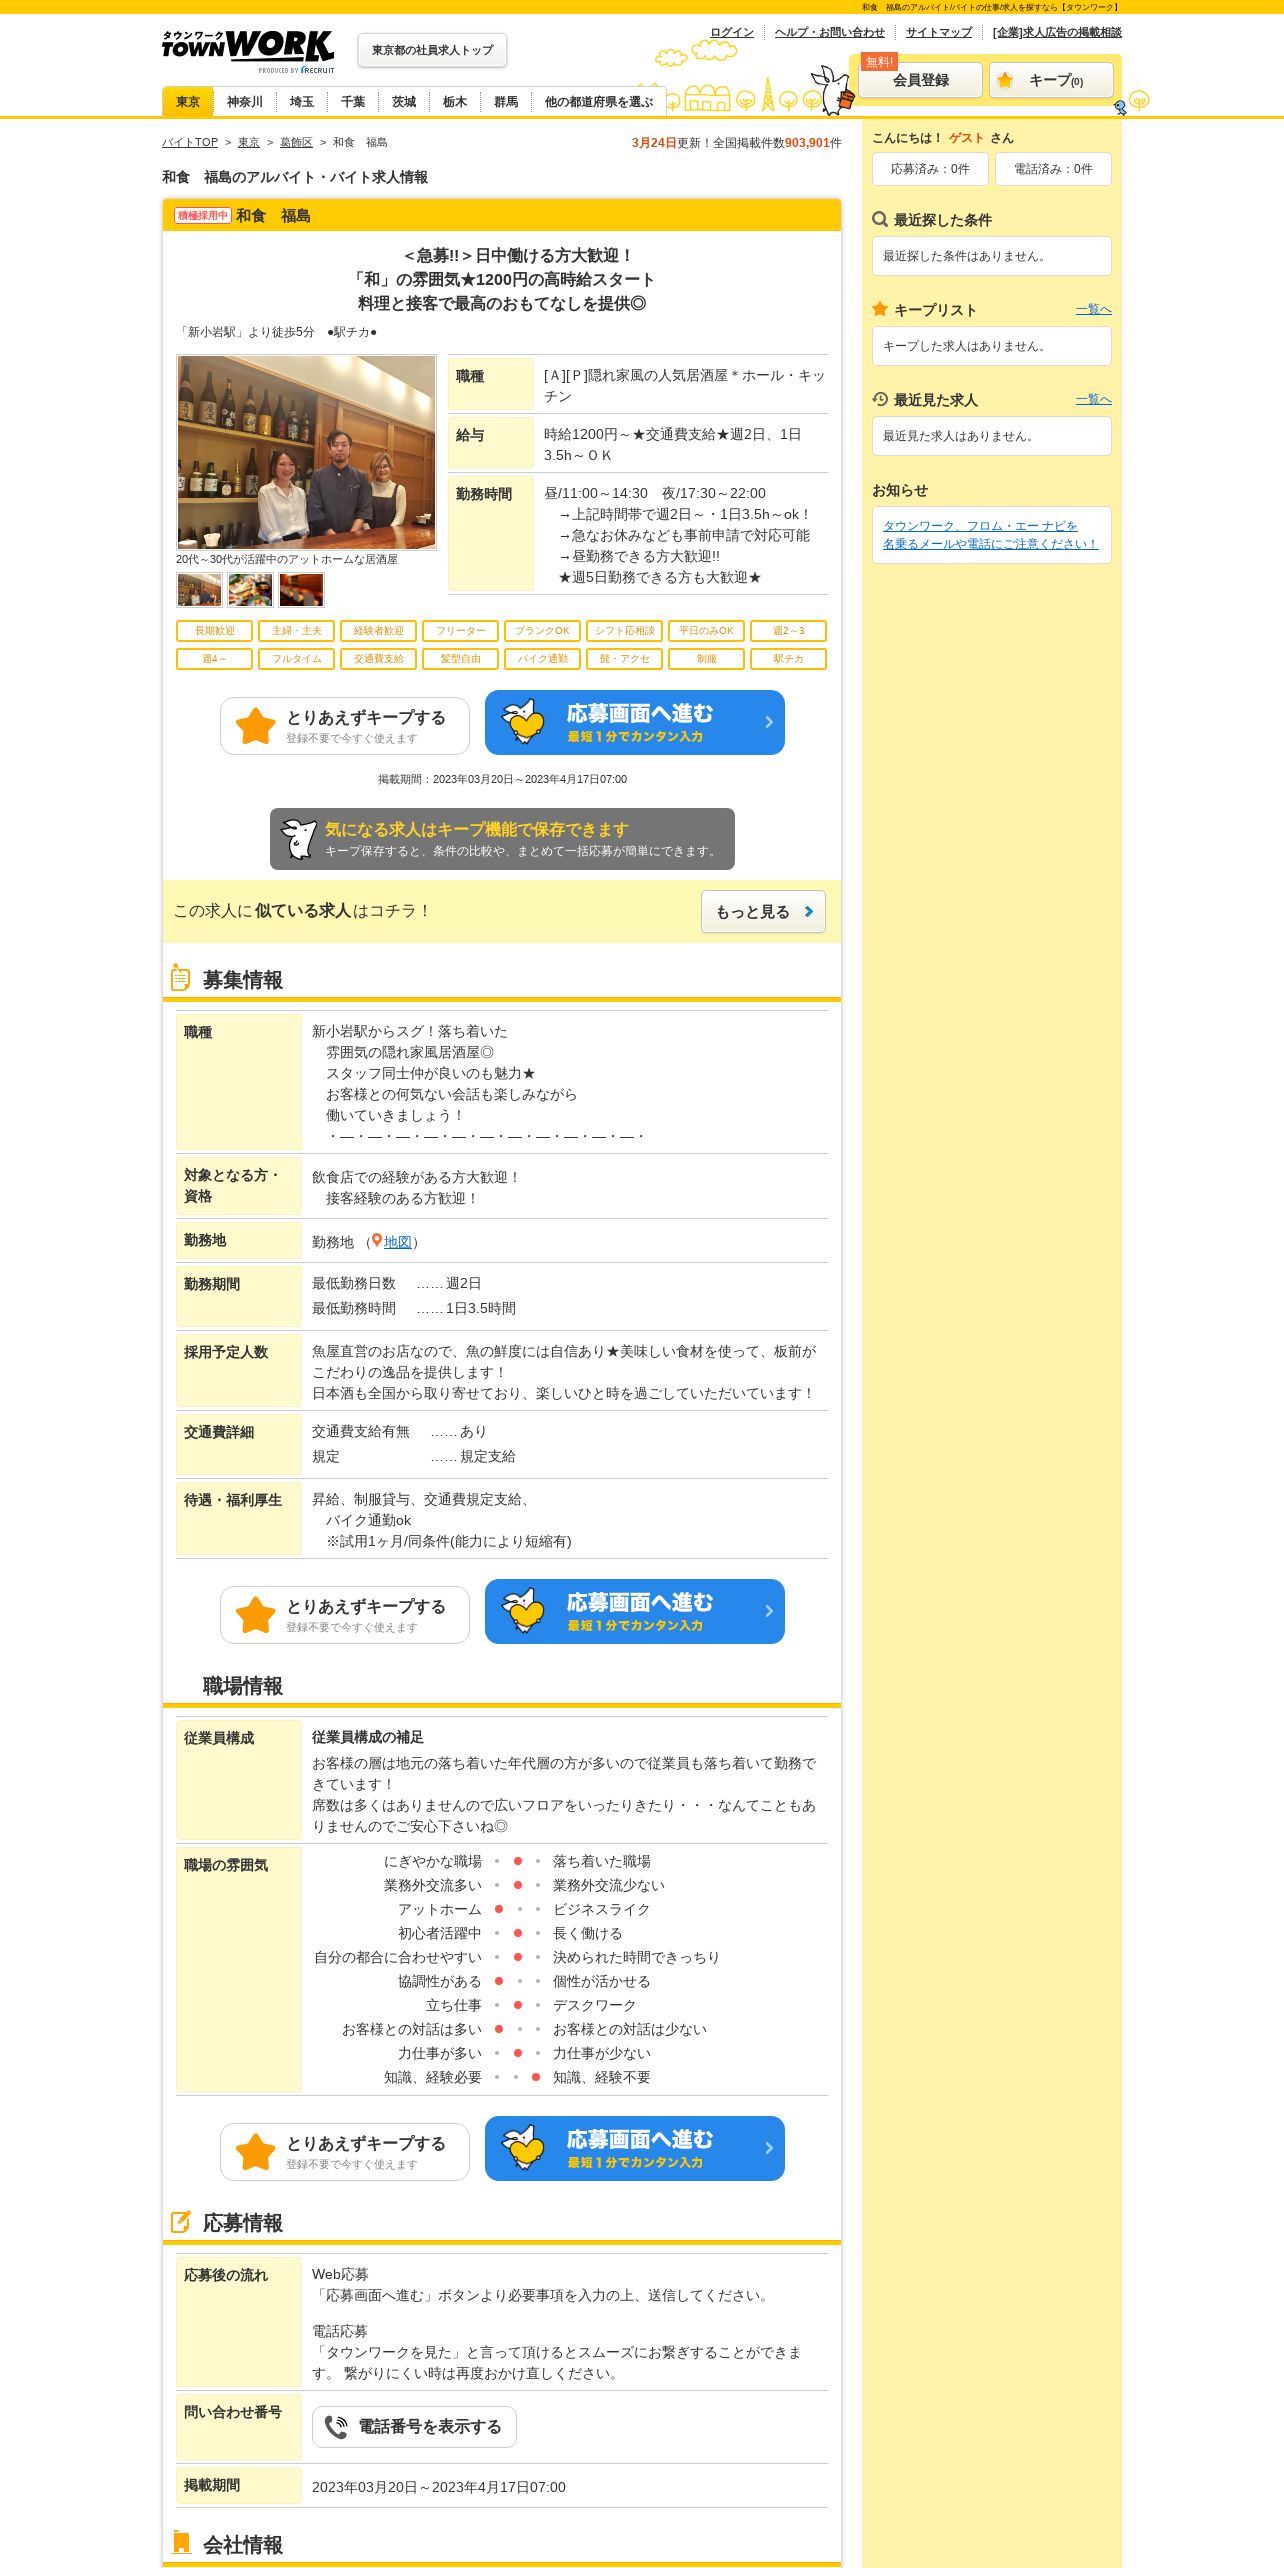
Task: Click 電話済み：0件 box
Action: (x=1053, y=169)
